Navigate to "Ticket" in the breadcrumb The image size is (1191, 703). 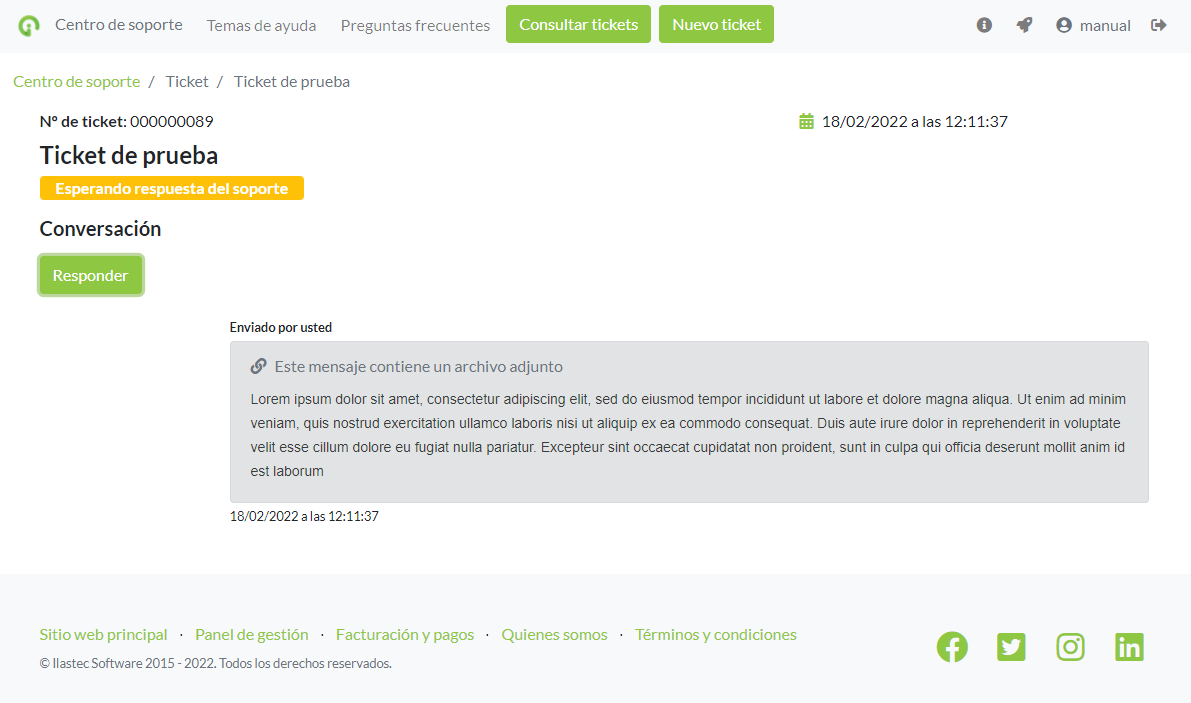[187, 81]
